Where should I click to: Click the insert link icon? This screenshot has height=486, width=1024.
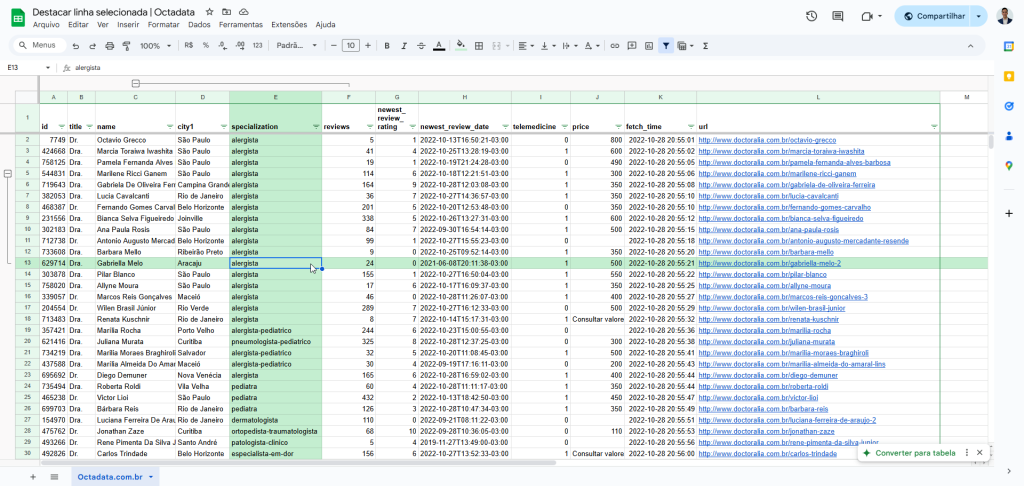tap(615, 46)
